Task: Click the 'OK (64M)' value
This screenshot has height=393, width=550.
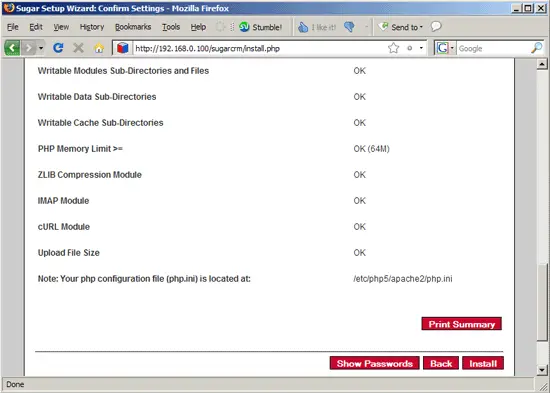Action: pyautogui.click(x=371, y=149)
